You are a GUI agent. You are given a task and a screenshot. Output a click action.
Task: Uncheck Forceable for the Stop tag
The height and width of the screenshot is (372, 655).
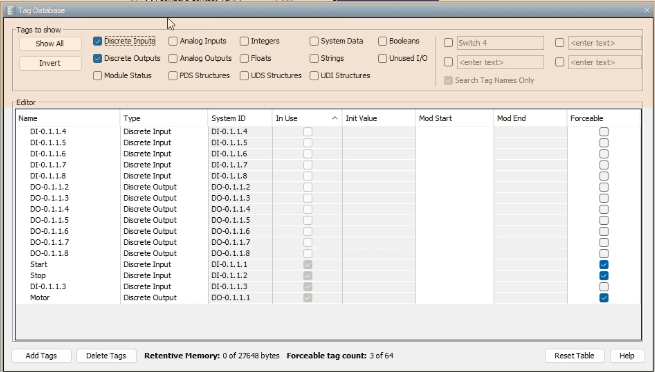pos(604,276)
